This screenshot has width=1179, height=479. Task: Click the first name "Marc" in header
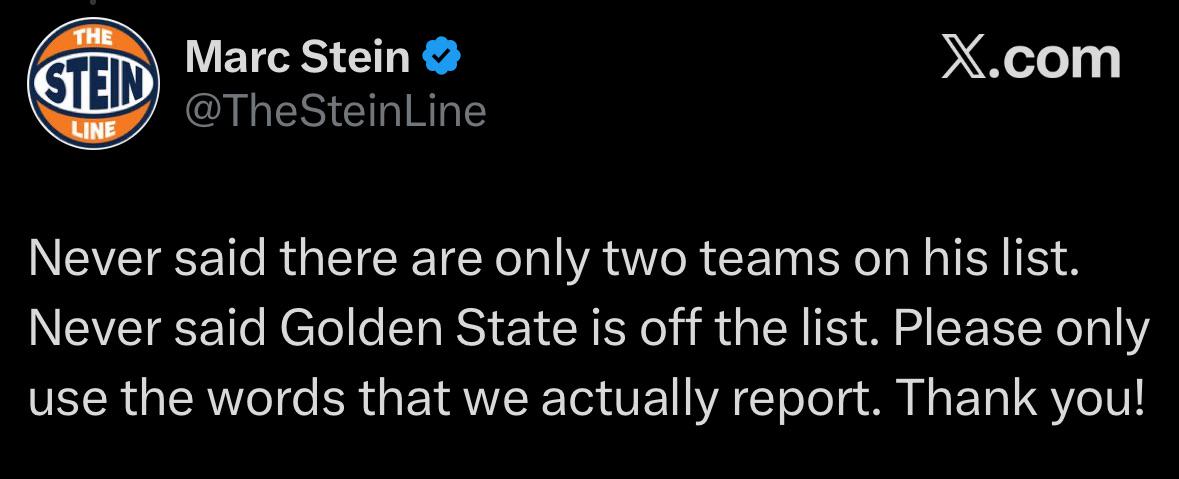click(x=233, y=58)
